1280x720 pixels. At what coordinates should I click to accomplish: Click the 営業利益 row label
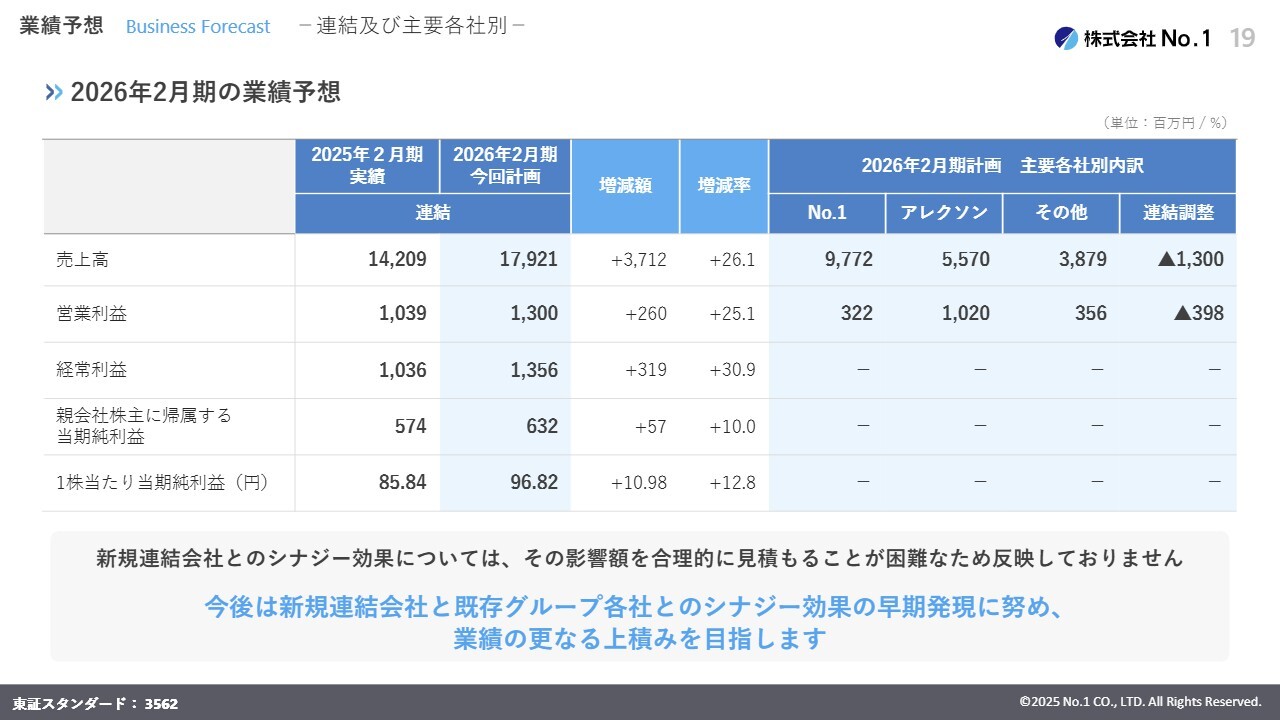[x=91, y=314]
